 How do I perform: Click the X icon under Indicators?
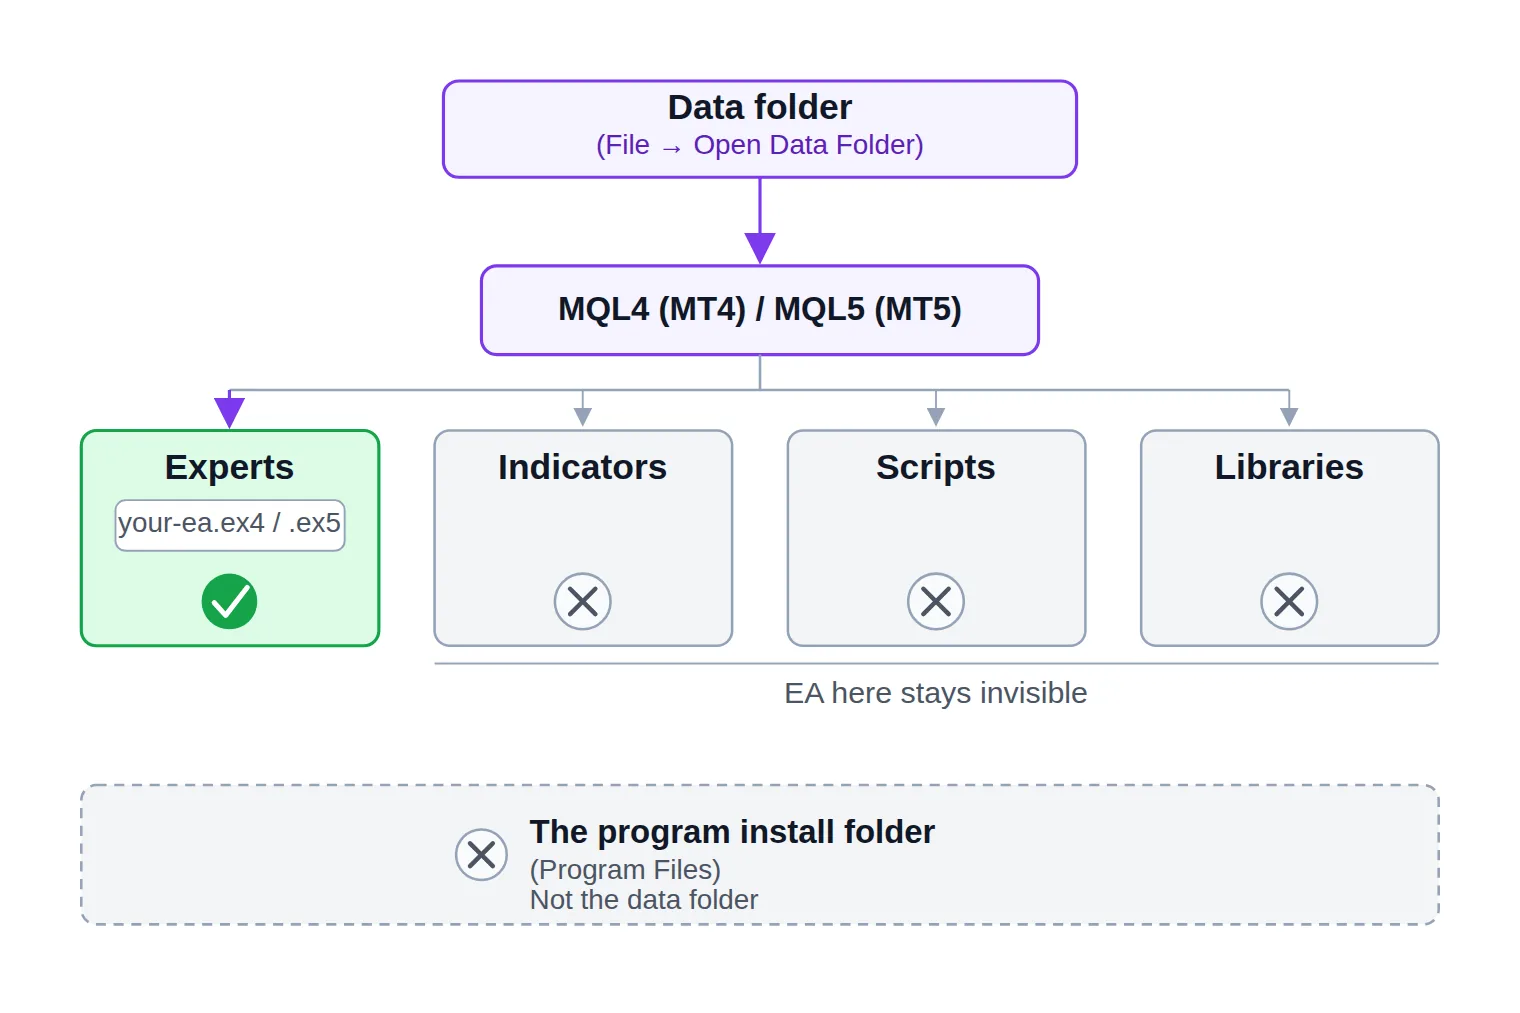coord(583,601)
